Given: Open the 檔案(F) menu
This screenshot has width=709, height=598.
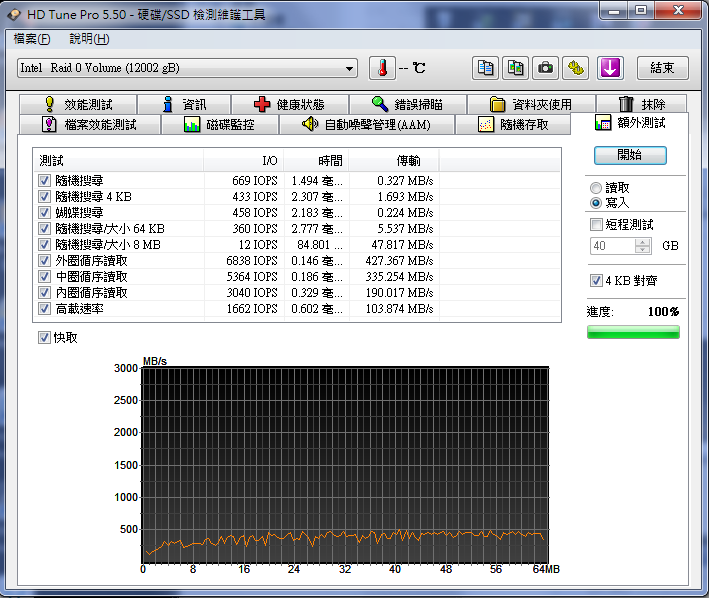Looking at the screenshot, I should pyautogui.click(x=32, y=39).
